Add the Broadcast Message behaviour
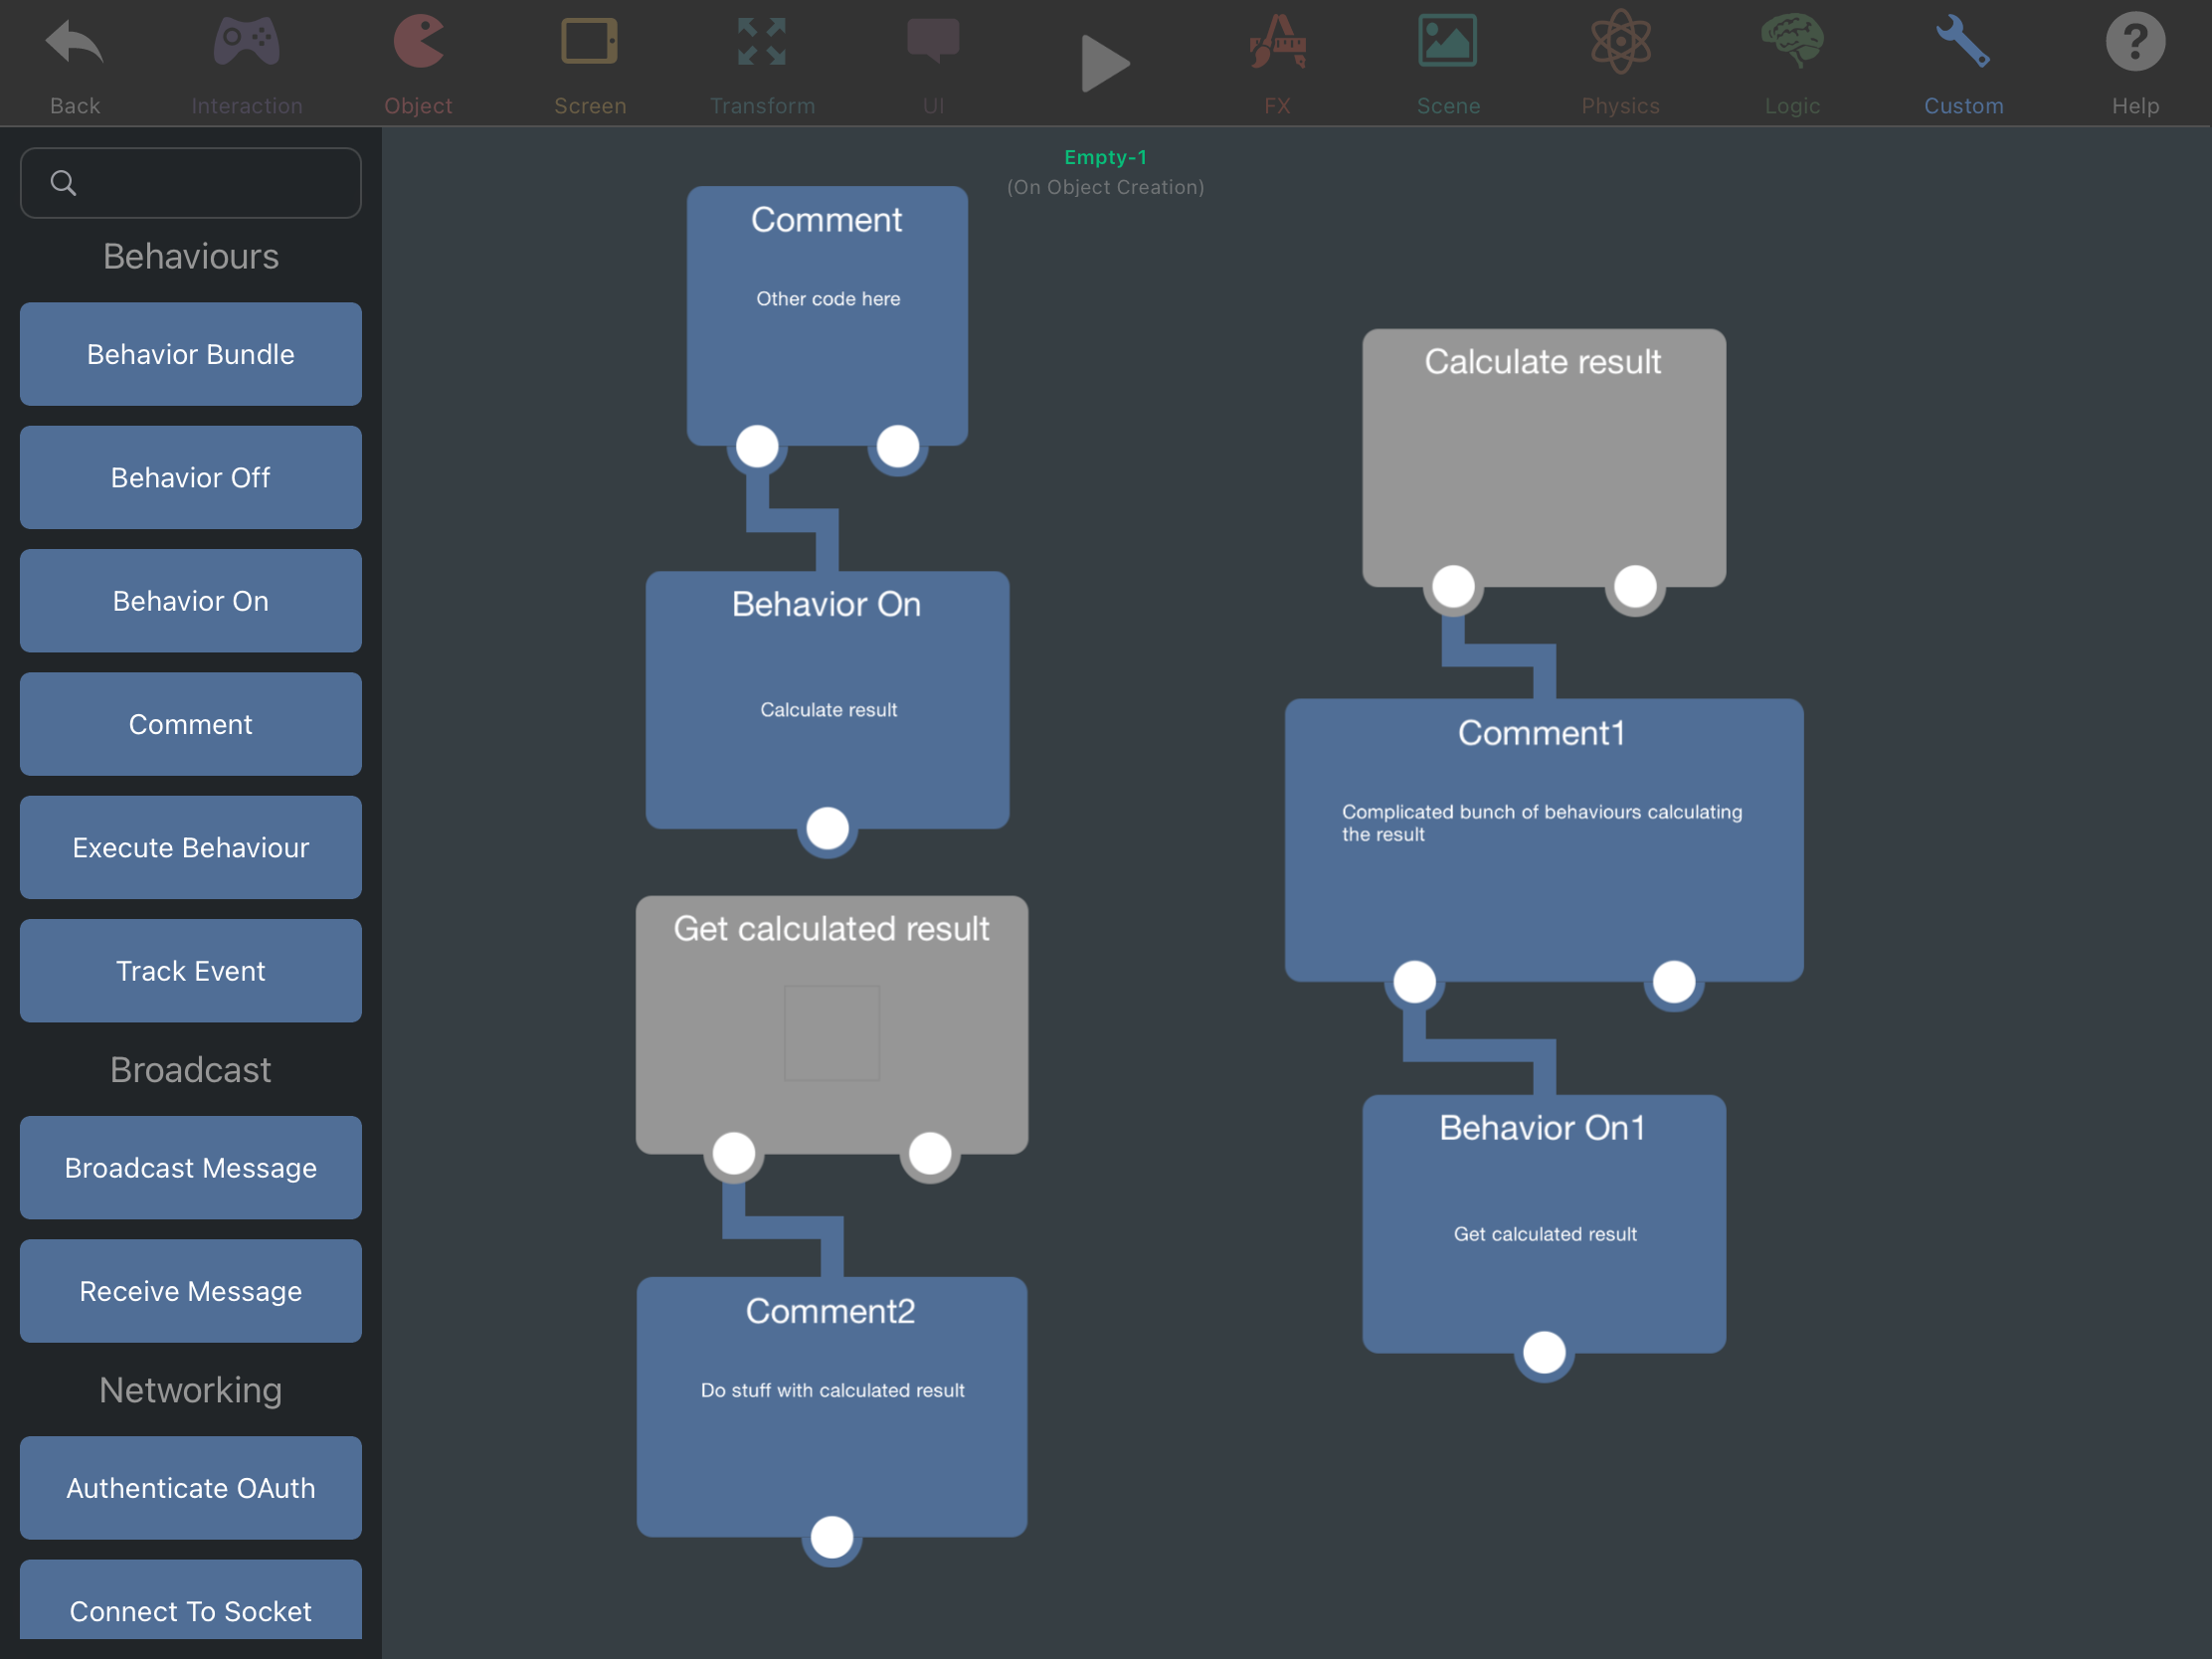This screenshot has height=1659, width=2212. tap(191, 1168)
